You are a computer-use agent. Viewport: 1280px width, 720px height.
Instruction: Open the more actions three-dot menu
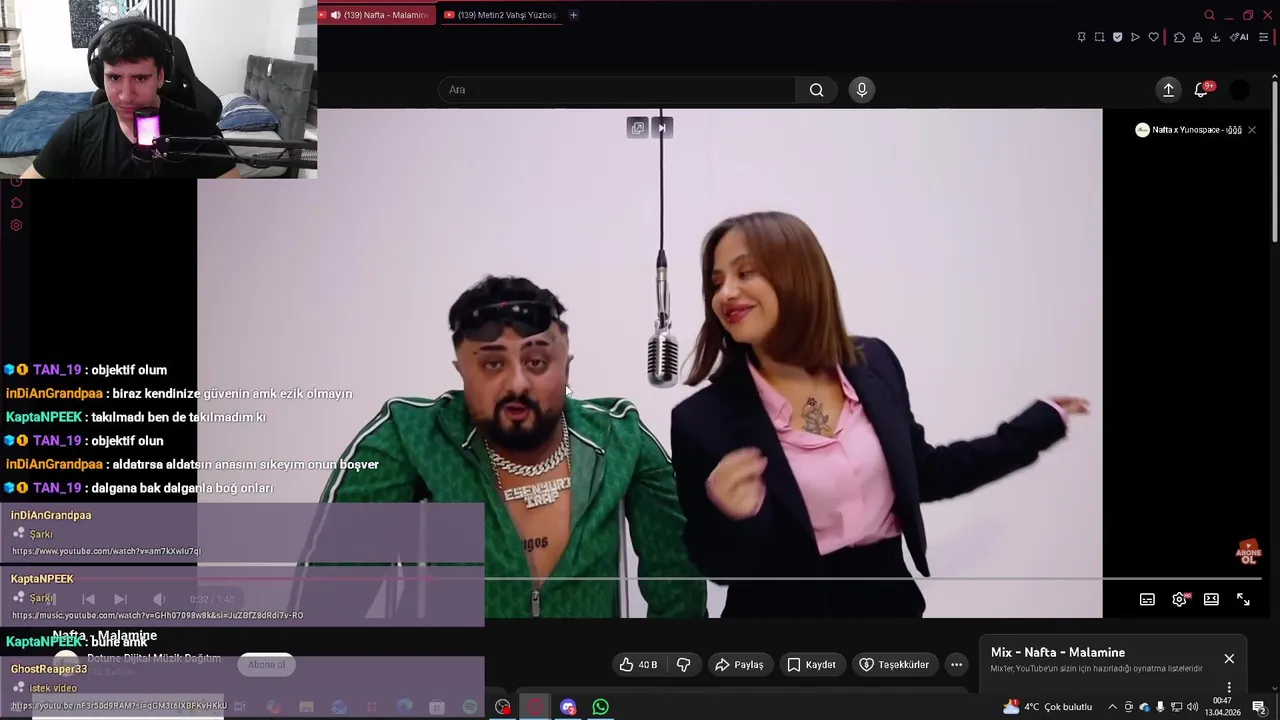tap(956, 664)
